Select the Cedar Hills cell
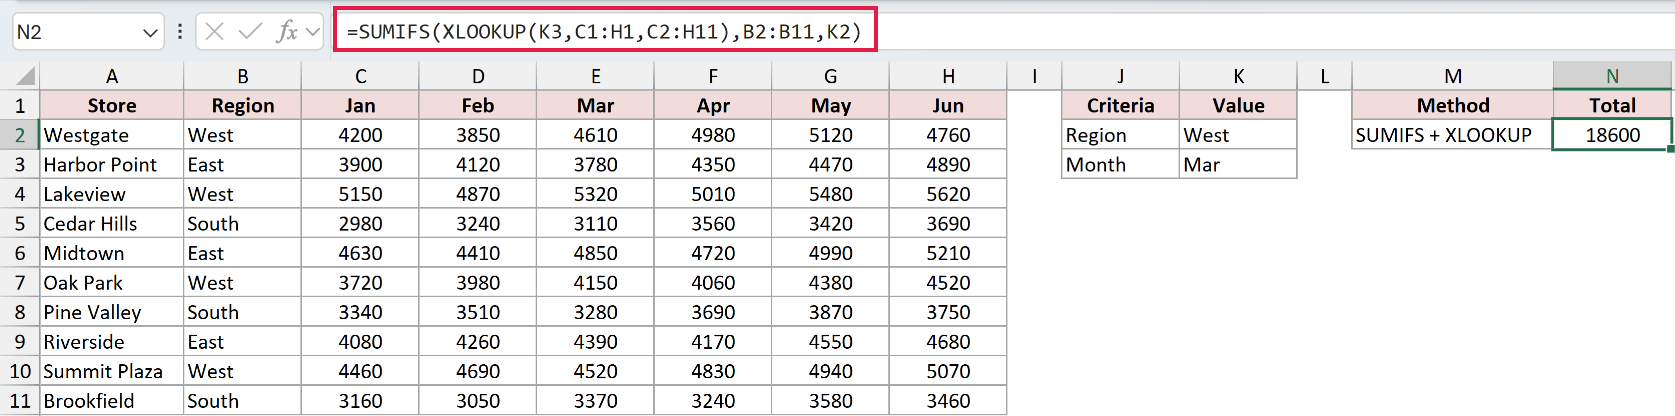 tap(112, 224)
